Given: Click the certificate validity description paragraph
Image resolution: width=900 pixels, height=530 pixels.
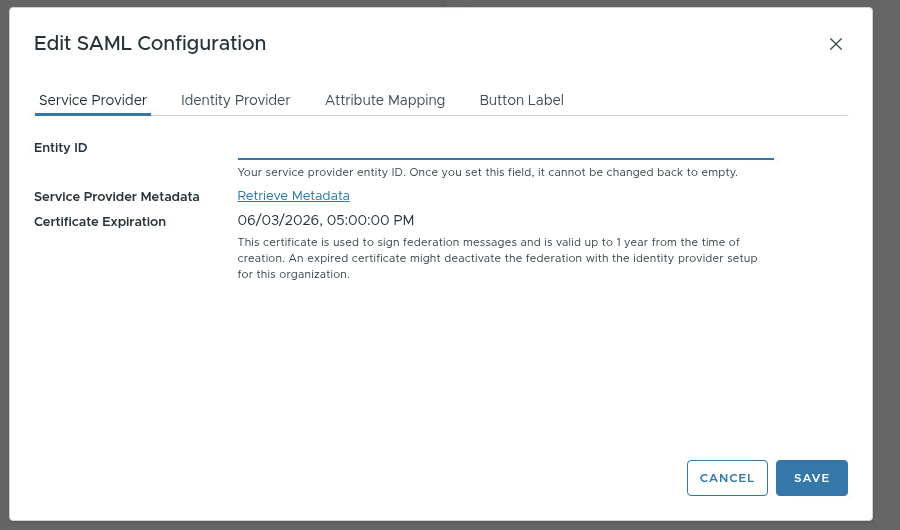Looking at the screenshot, I should pyautogui.click(x=497, y=258).
